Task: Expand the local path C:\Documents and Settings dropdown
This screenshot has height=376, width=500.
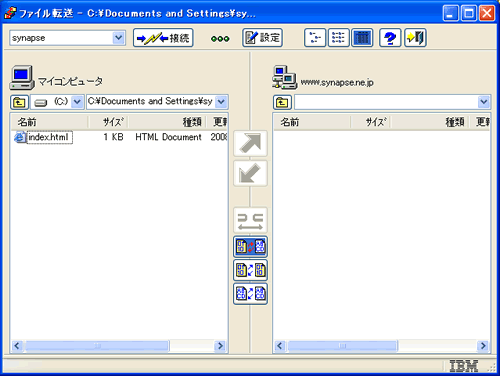Action: [221, 102]
